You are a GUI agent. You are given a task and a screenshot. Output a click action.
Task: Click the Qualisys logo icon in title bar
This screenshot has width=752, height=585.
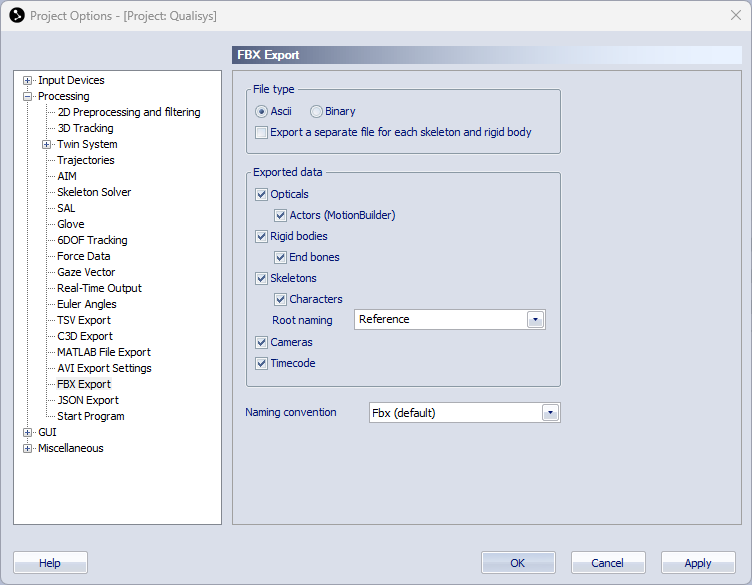tap(17, 15)
